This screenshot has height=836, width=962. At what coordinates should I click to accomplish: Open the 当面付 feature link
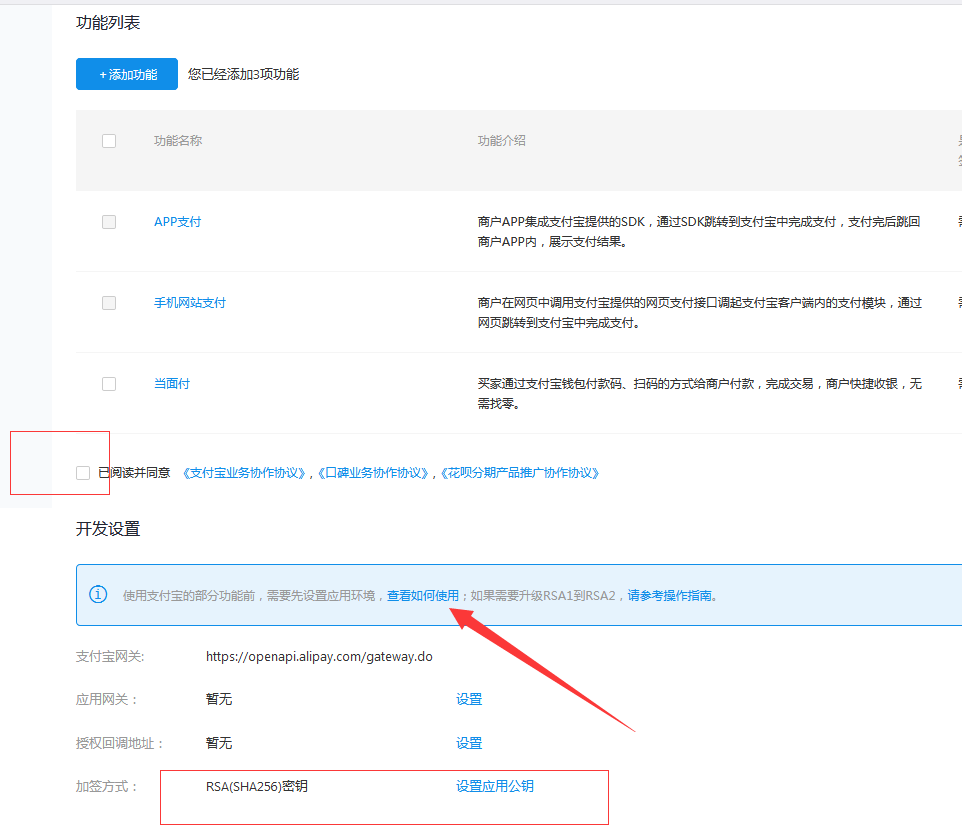click(x=172, y=384)
